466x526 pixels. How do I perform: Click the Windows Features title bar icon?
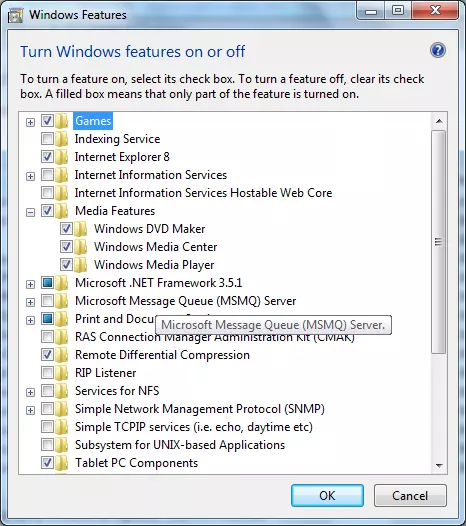(x=15, y=15)
